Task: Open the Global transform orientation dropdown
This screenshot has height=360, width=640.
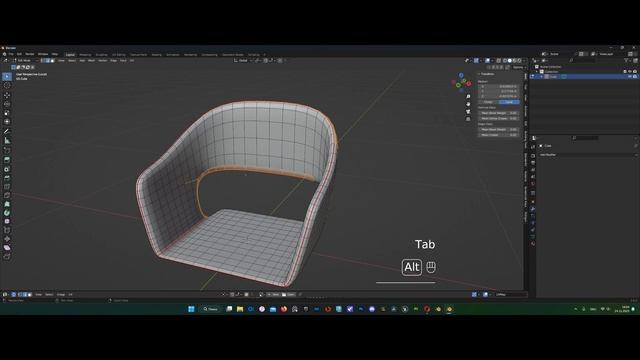Action: [x=243, y=60]
